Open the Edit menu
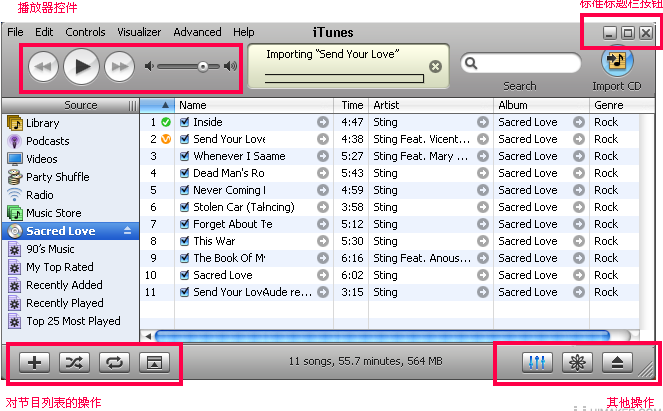 [44, 32]
